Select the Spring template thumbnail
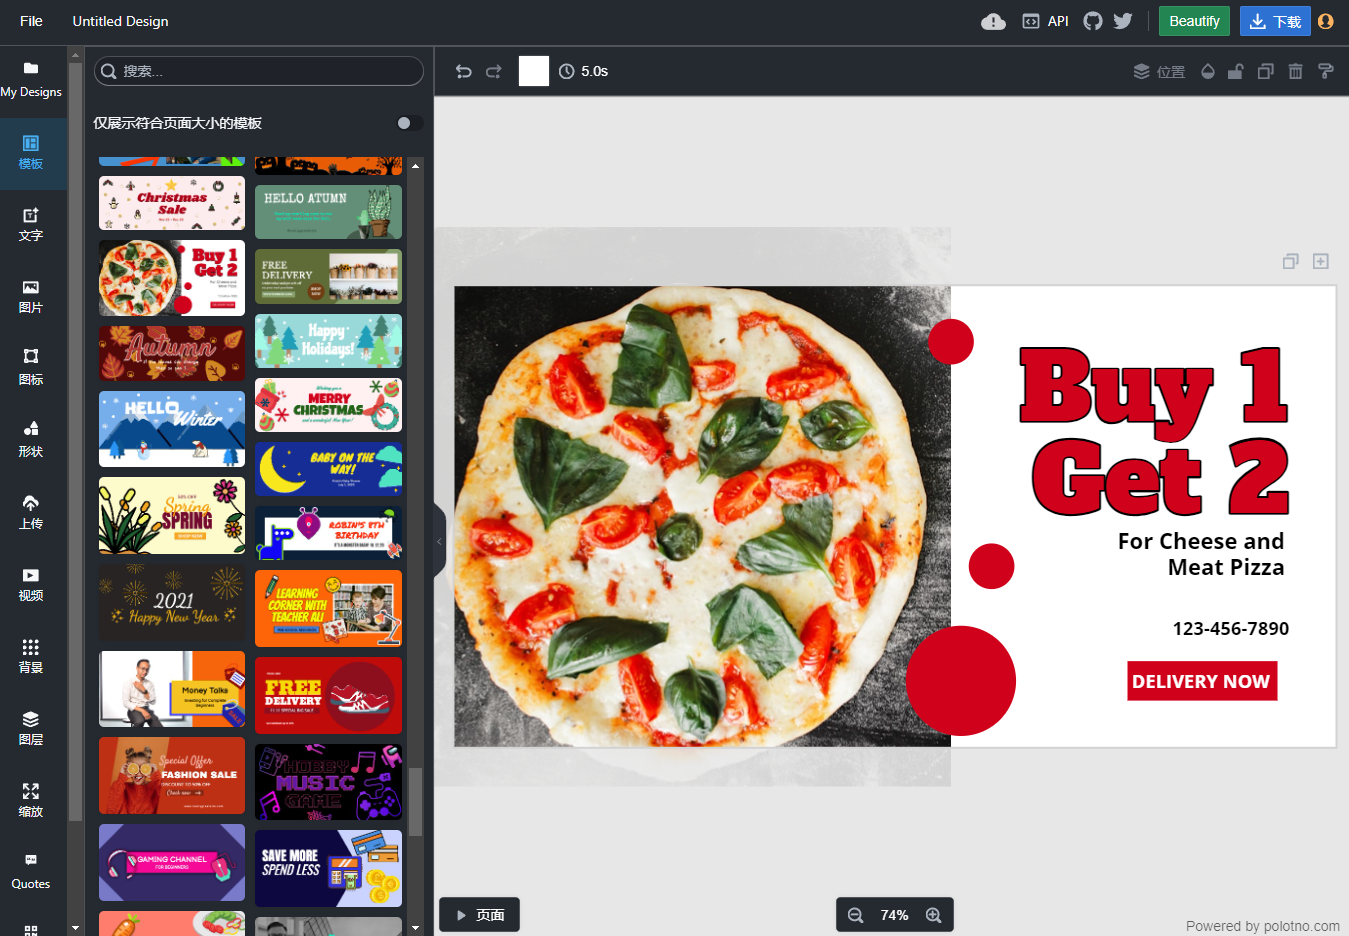The image size is (1349, 936). pyautogui.click(x=172, y=515)
